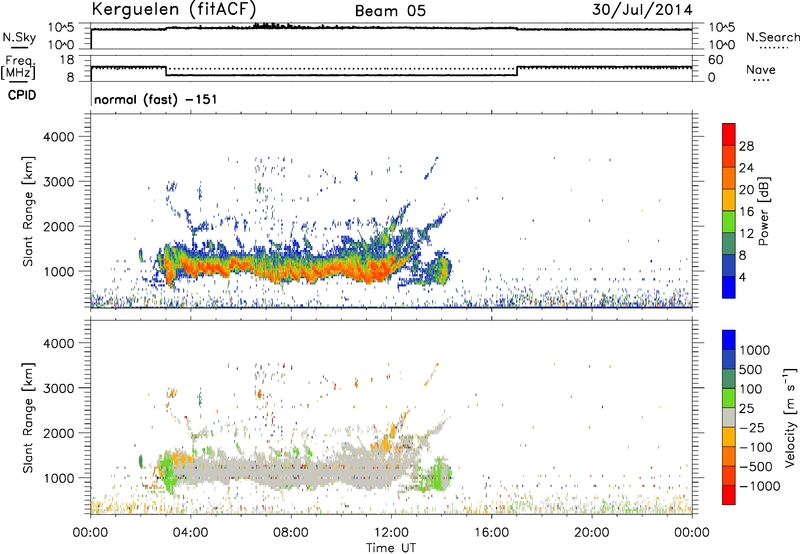Pick the gray segment of Velocity color bar

pyautogui.click(x=729, y=418)
